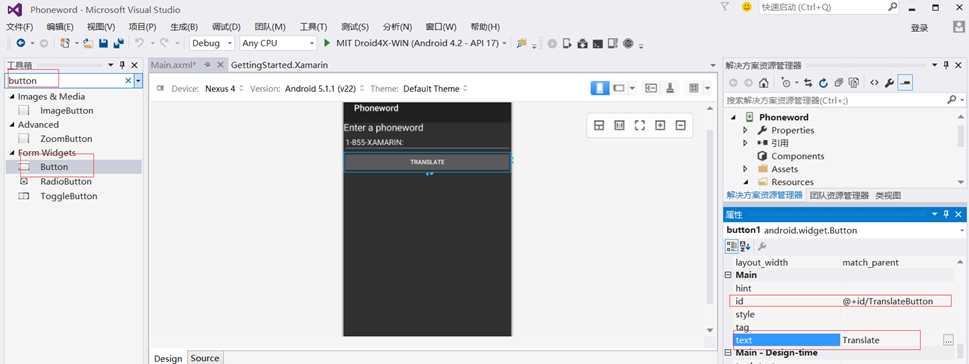The width and height of the screenshot is (969, 364).
Task: Expand the Assets folder node
Action: [745, 169]
